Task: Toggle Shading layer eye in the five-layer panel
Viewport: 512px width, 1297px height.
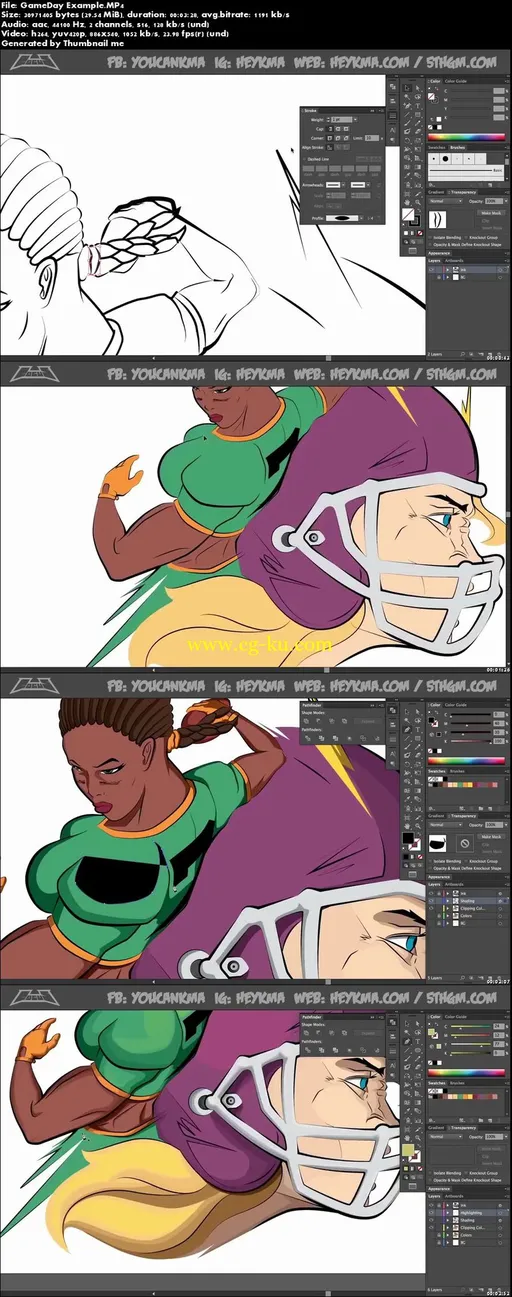Action: (431, 901)
